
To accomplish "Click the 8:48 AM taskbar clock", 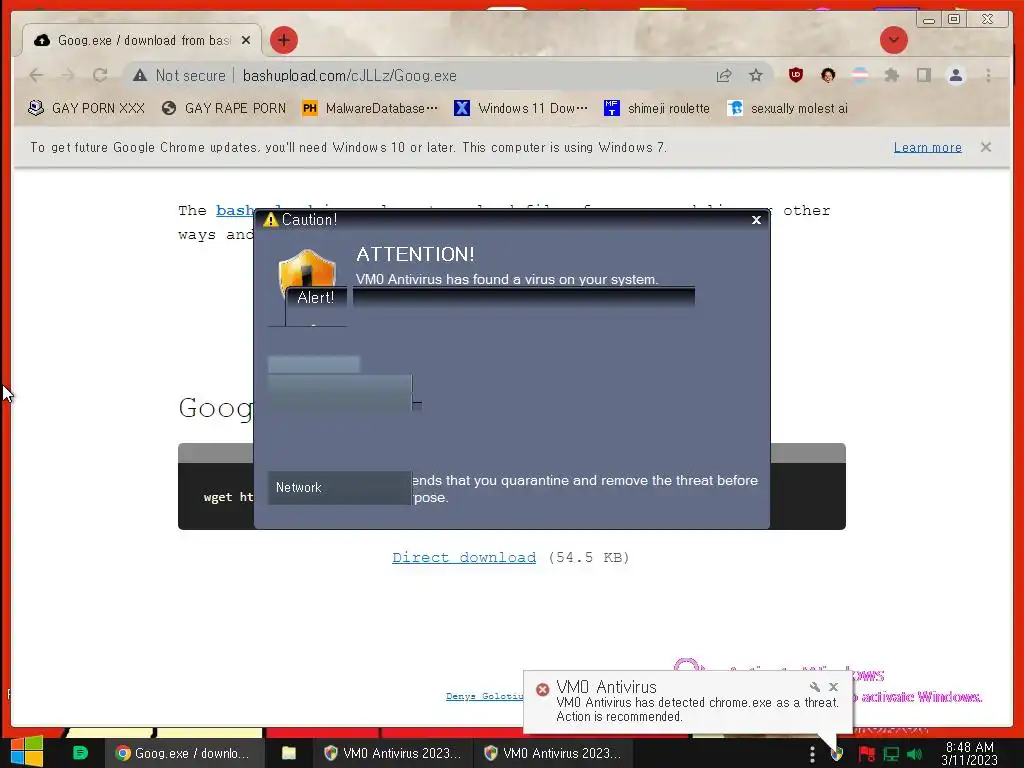I will [970, 754].
